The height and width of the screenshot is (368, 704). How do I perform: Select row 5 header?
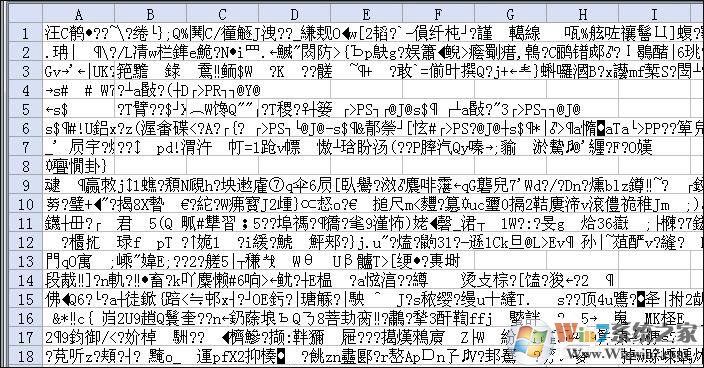(26, 109)
